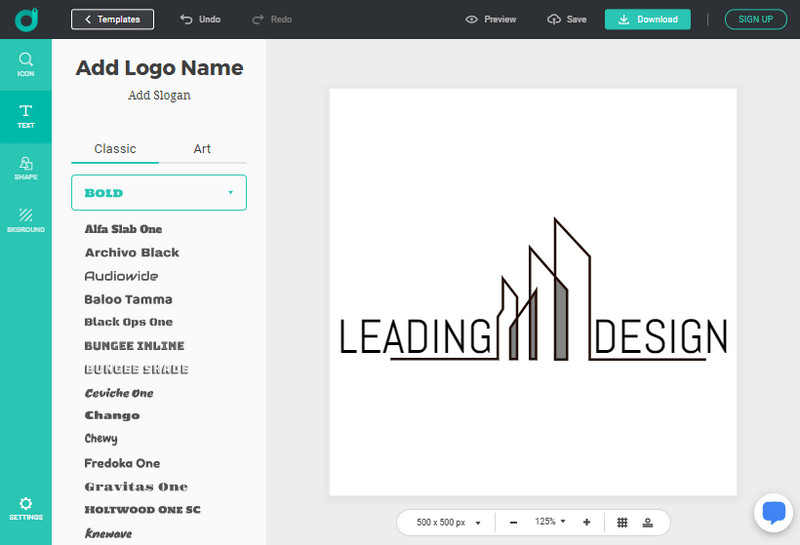Open Settings gear in sidebar
Image resolution: width=800 pixels, height=545 pixels.
(x=26, y=508)
